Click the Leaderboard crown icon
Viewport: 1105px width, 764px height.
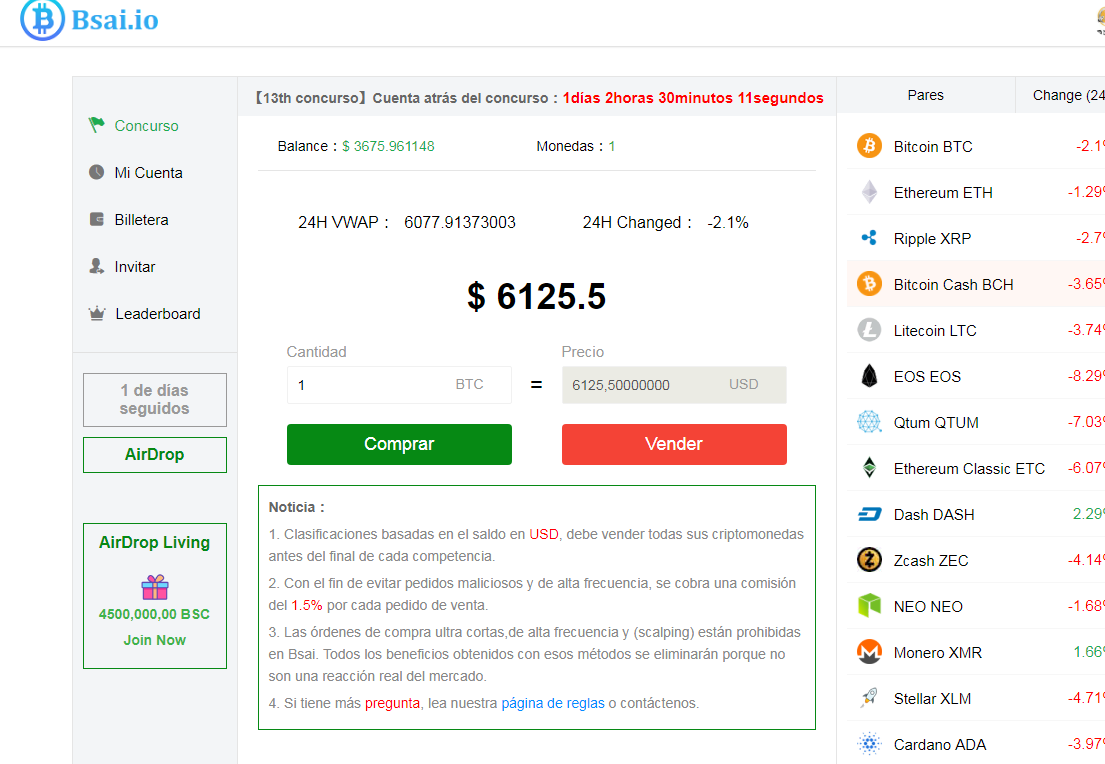coord(97,314)
